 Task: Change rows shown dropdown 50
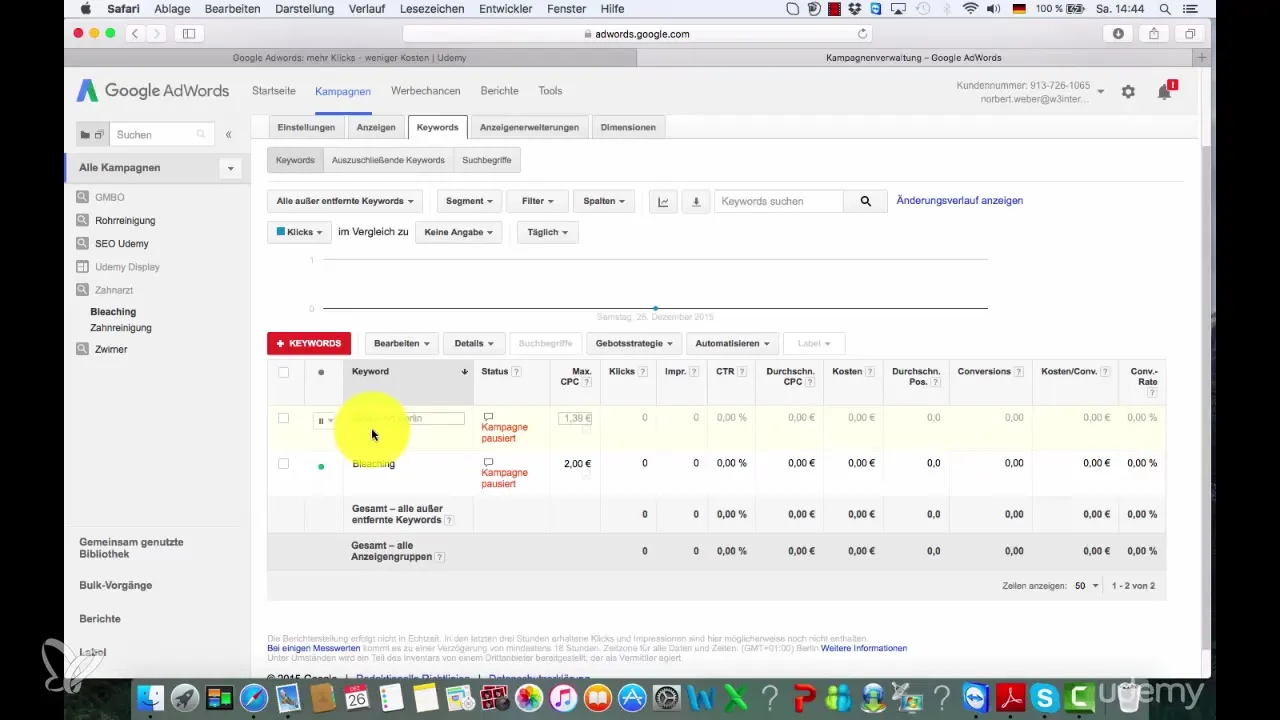pyautogui.click(x=1086, y=586)
